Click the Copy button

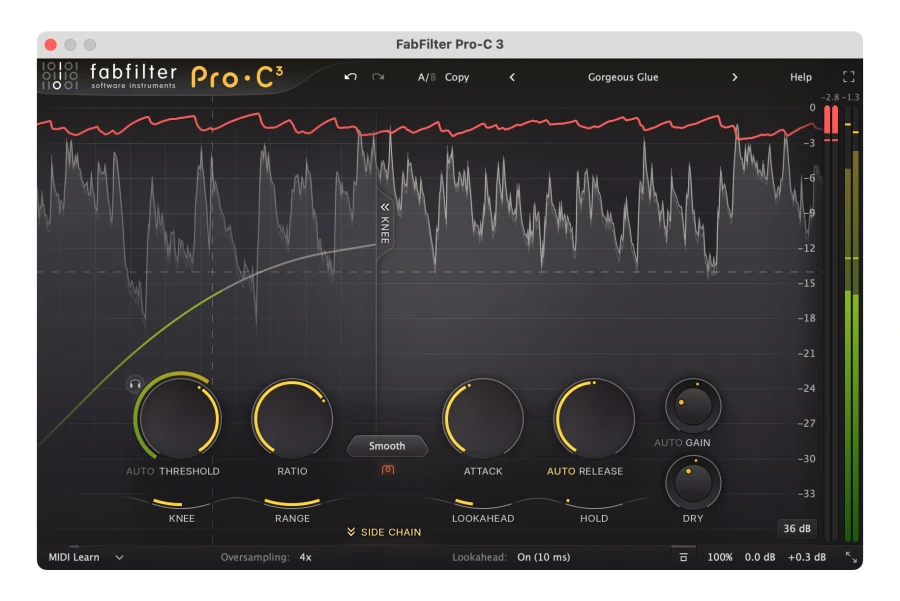tap(457, 77)
